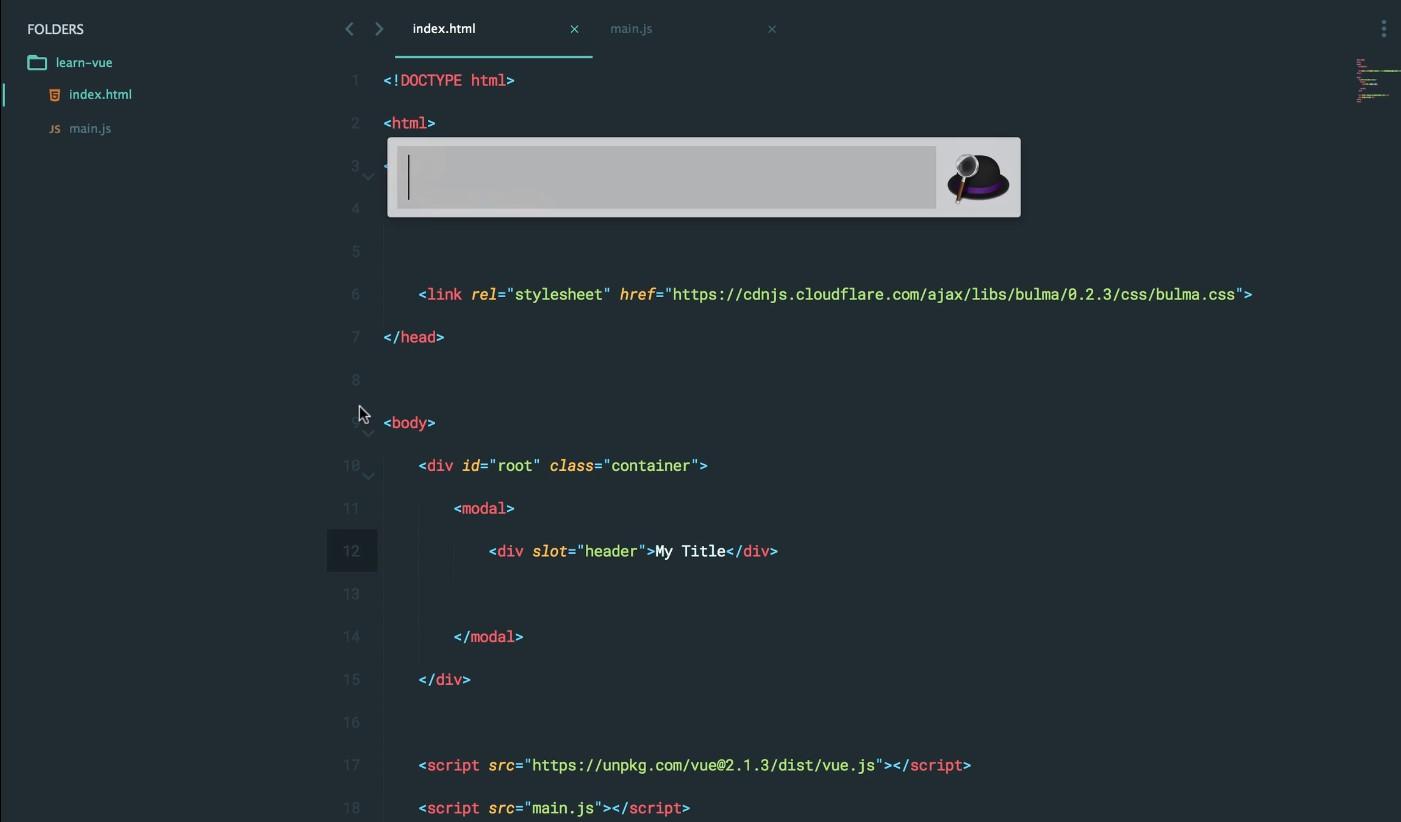
Task: Close the main.js tab
Action: pos(772,29)
